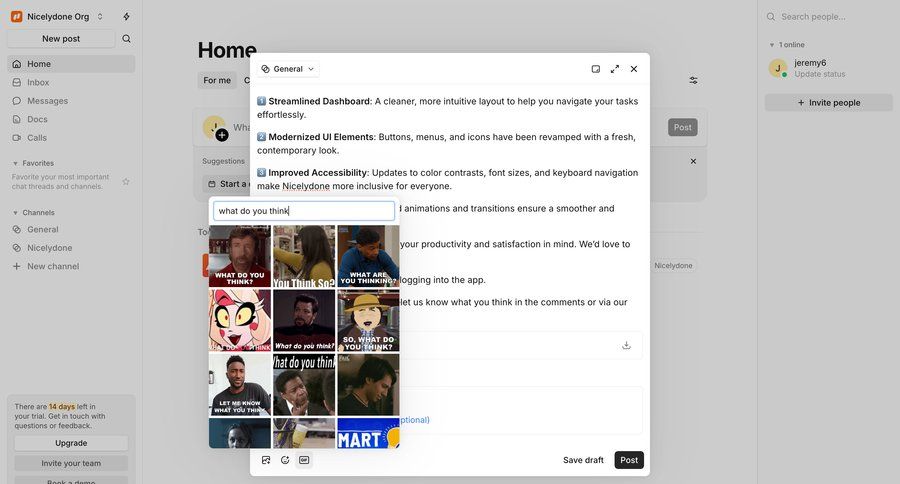Select the blue MART GIF
Image resolution: width=900 pixels, height=484 pixels.
[x=368, y=433]
